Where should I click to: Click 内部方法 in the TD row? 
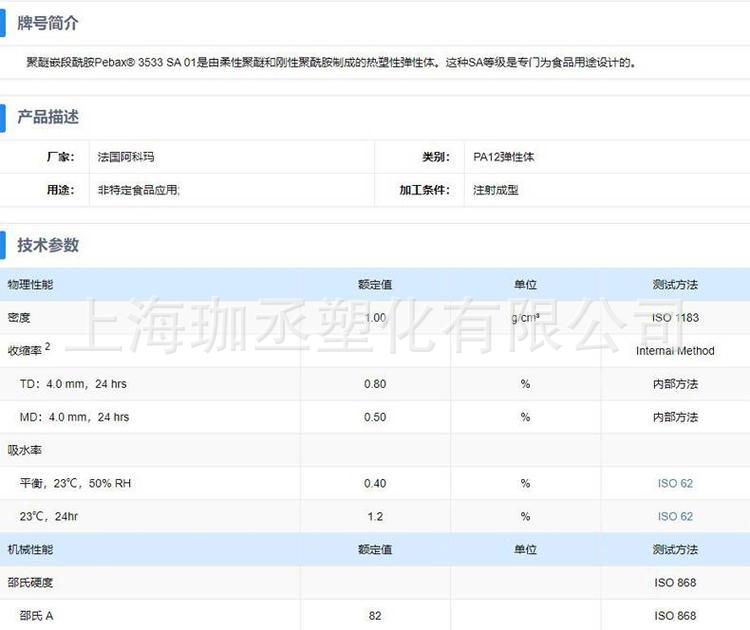click(x=675, y=384)
